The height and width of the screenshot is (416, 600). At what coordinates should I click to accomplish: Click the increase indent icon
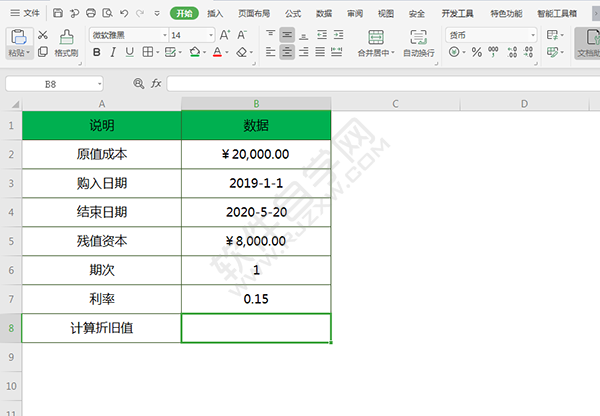pyautogui.click(x=338, y=35)
